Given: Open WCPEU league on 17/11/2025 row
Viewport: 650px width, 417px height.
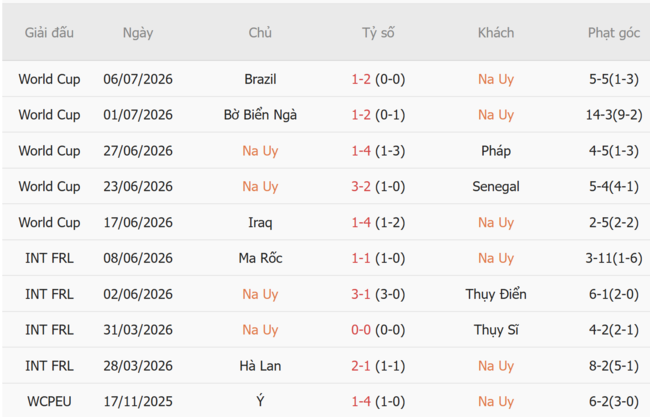Looking at the screenshot, I should (49, 401).
